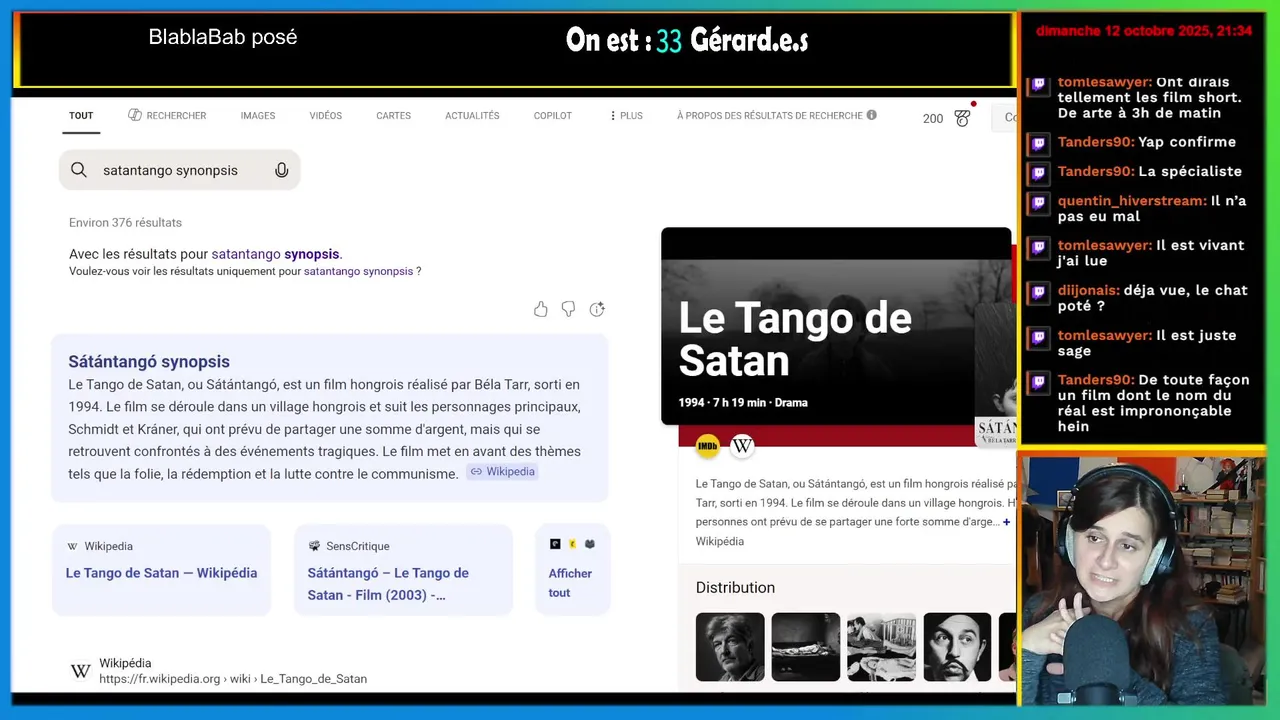
Task: Click the info icon beside À propos
Action: [872, 115]
